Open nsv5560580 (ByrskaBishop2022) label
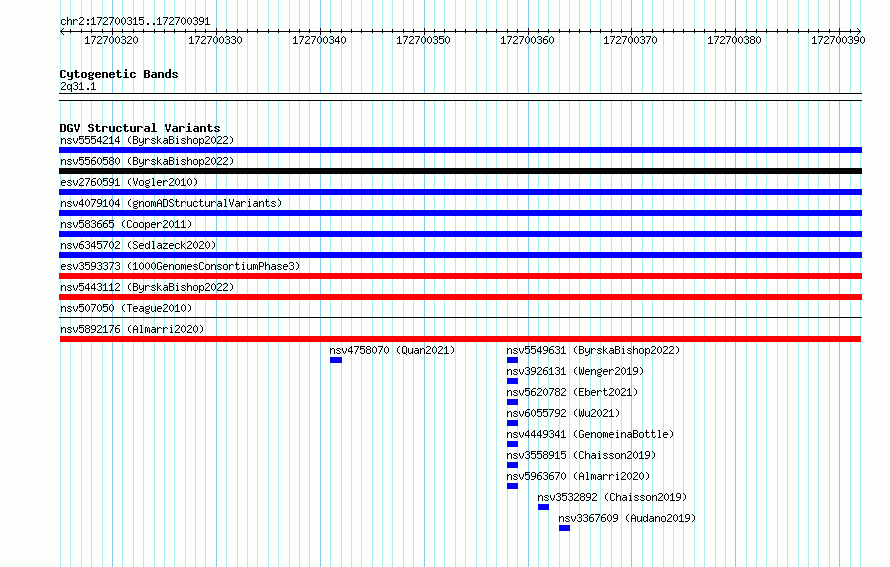The height and width of the screenshot is (567, 890). click(147, 161)
